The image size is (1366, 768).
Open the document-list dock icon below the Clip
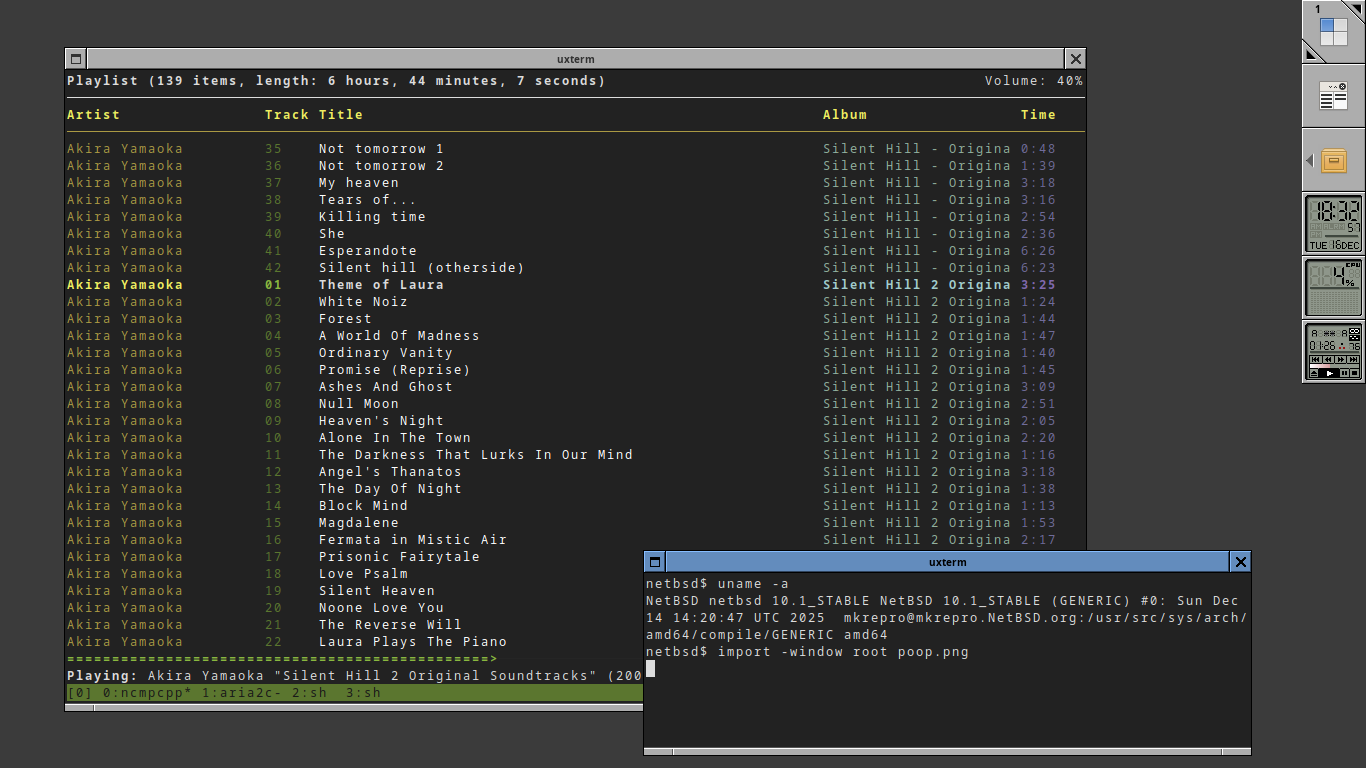pos(1334,96)
